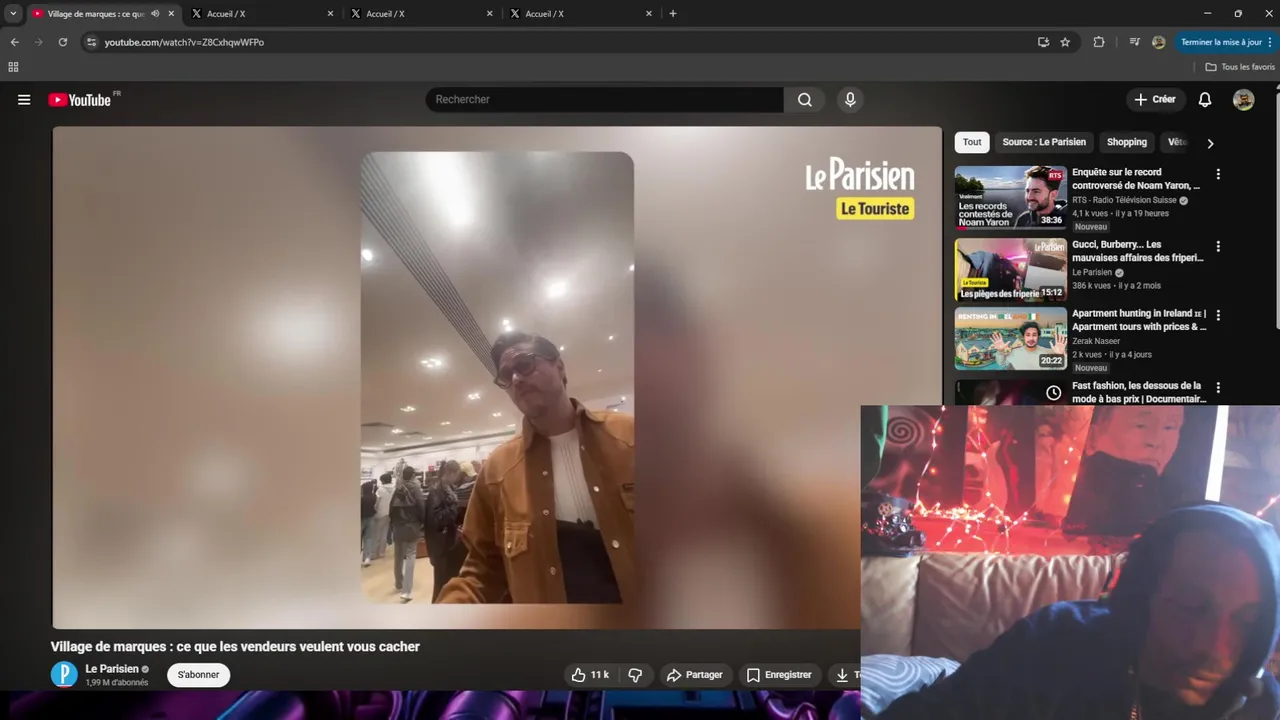Open Le Parisien channel avatar
1280x720 pixels.
(x=64, y=675)
